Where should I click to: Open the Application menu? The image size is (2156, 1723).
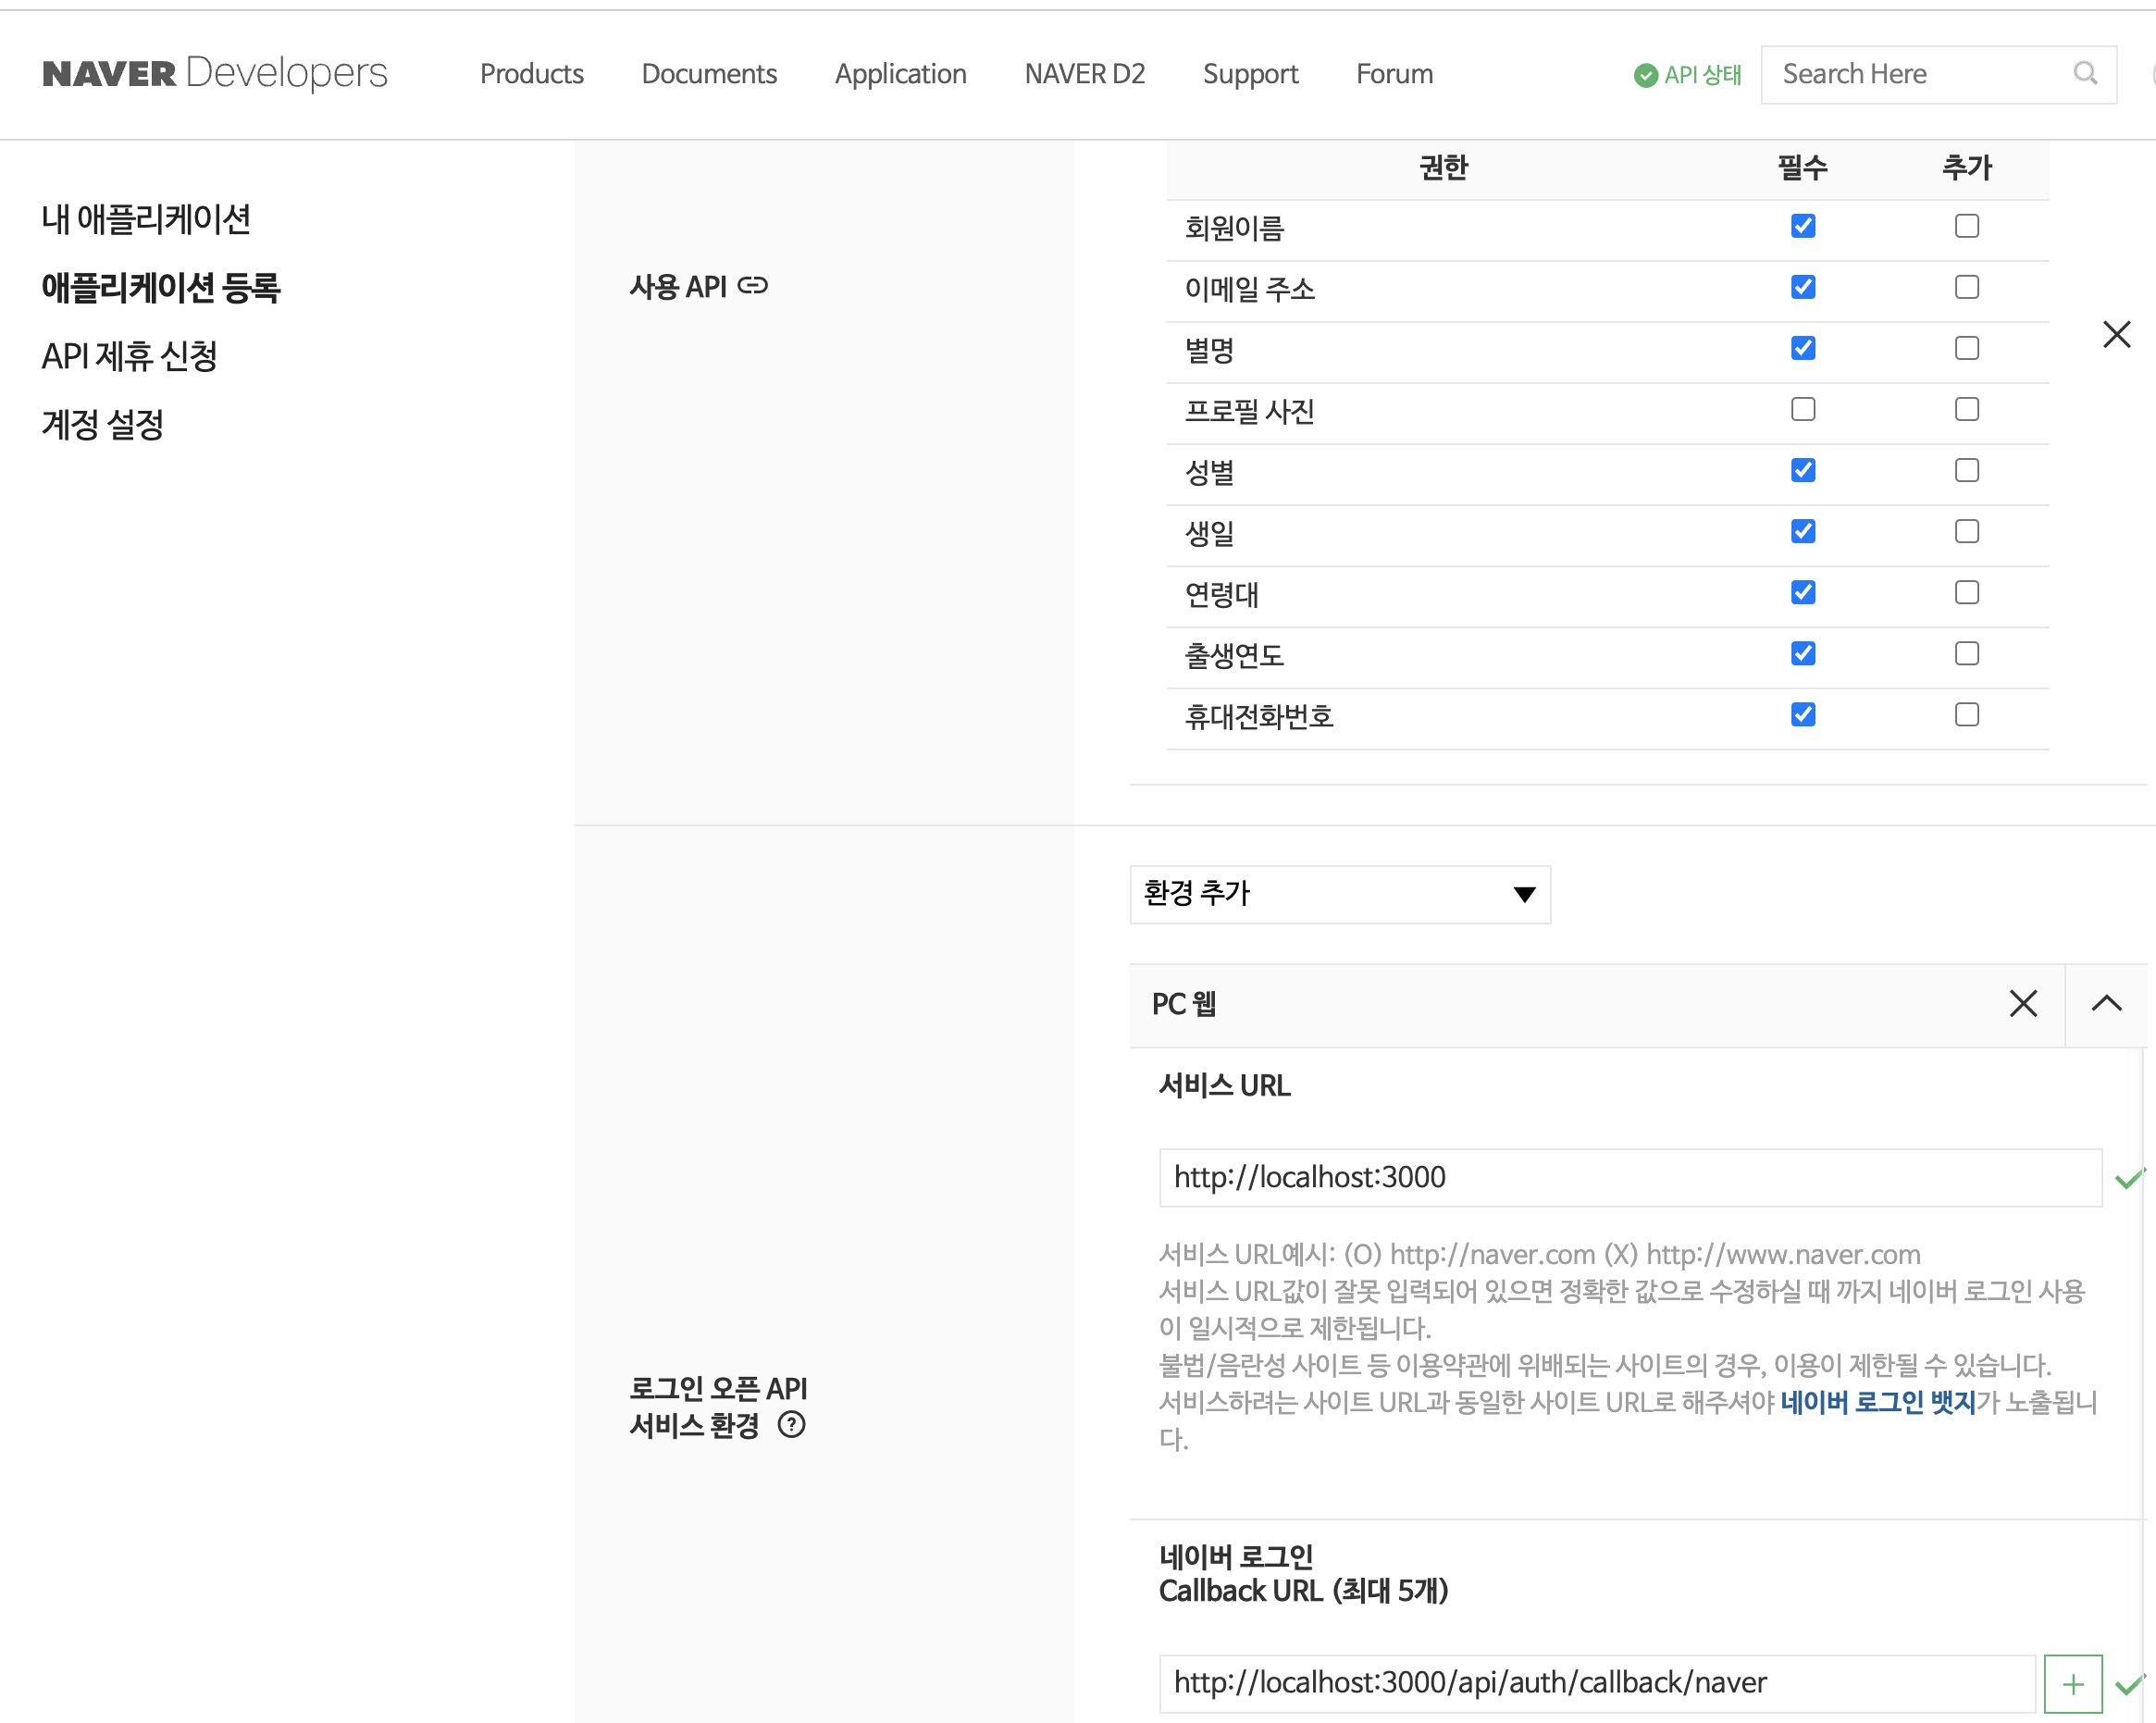900,74
